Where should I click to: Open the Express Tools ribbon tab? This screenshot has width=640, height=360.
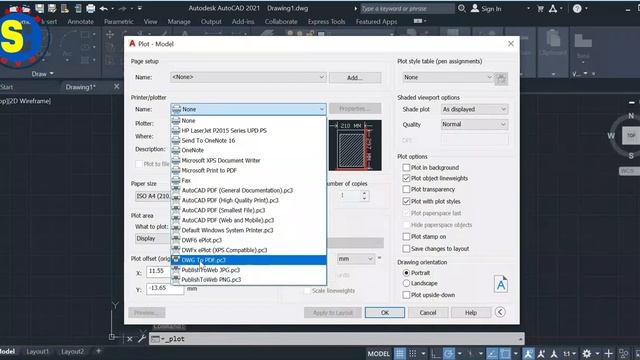[327, 22]
